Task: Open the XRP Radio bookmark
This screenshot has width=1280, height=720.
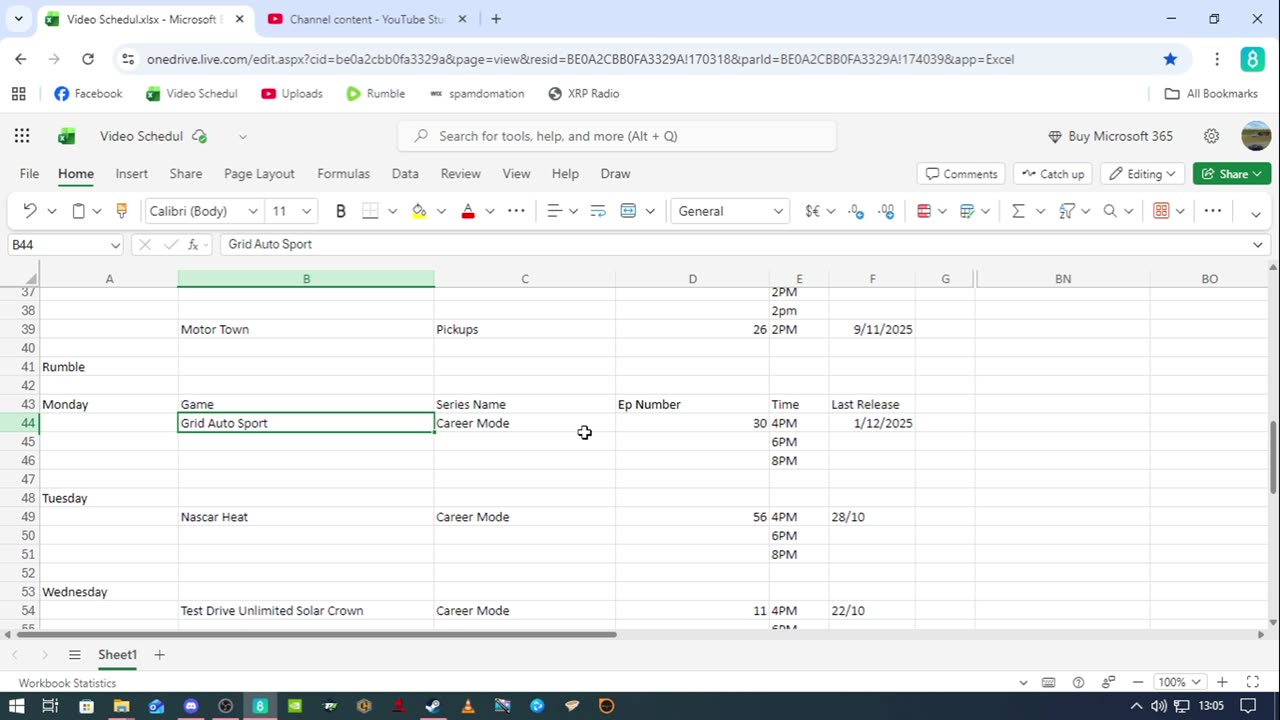Action: pyautogui.click(x=584, y=94)
